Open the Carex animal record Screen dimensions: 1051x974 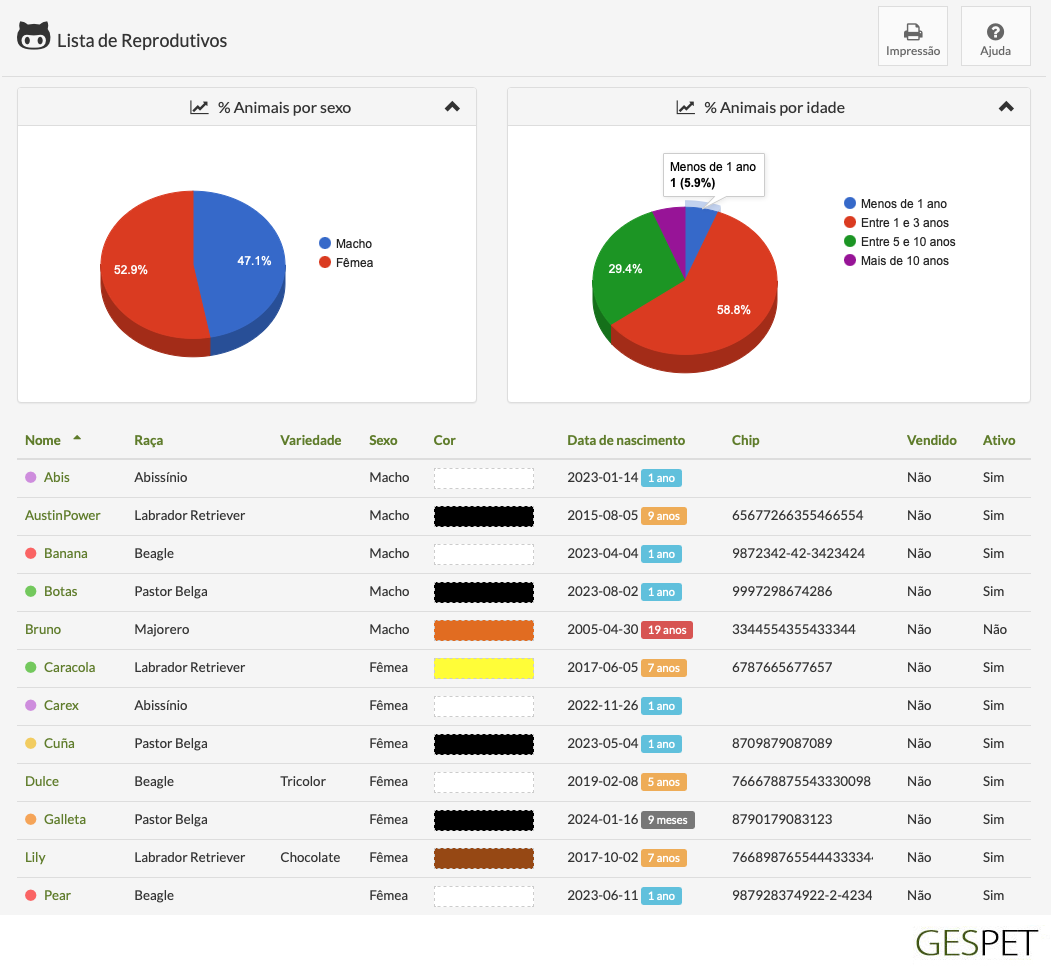click(61, 705)
